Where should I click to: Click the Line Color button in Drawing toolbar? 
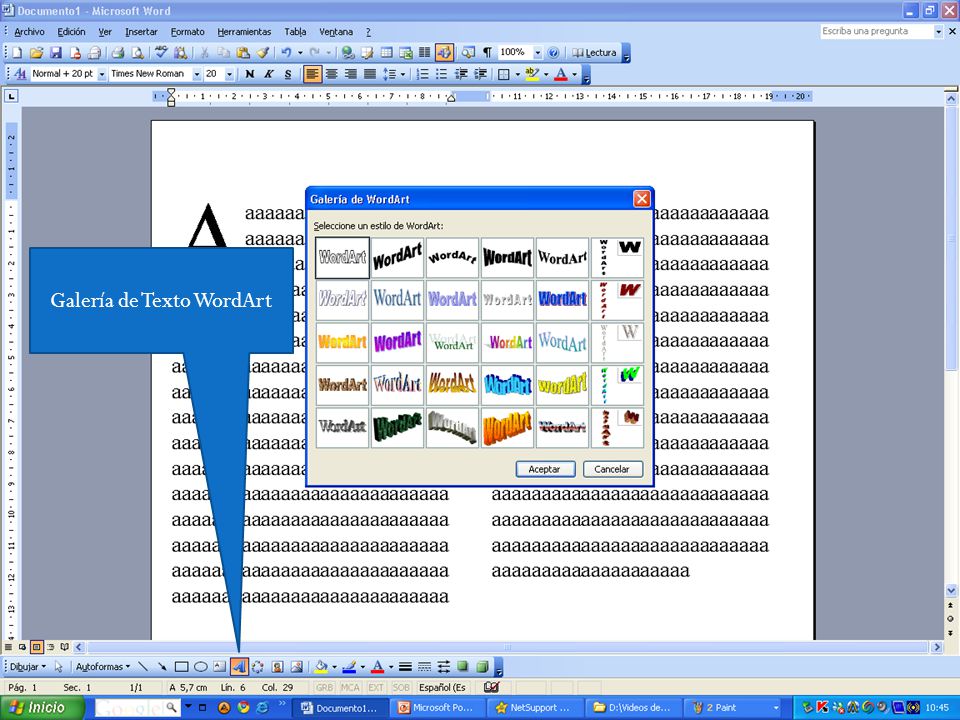click(x=349, y=667)
